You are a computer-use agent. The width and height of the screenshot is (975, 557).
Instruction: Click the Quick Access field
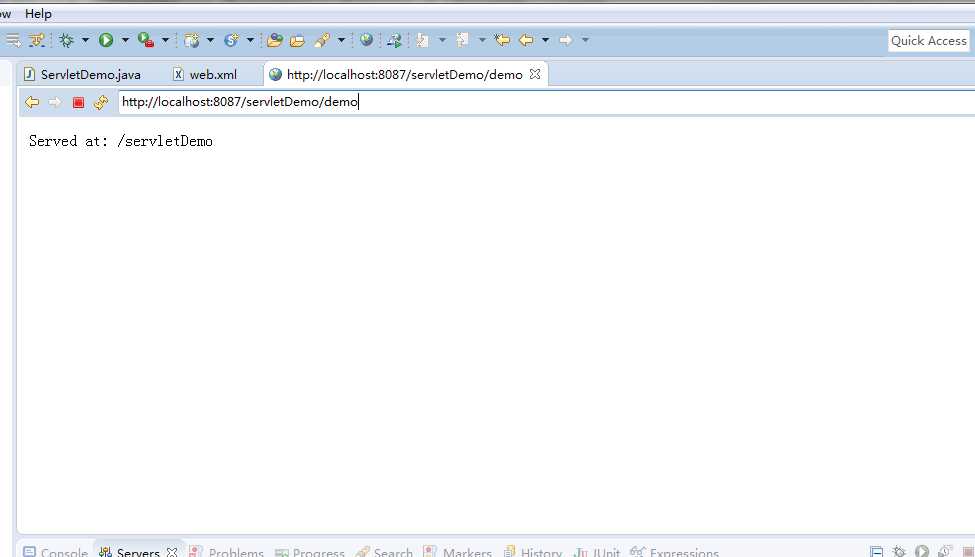point(928,40)
